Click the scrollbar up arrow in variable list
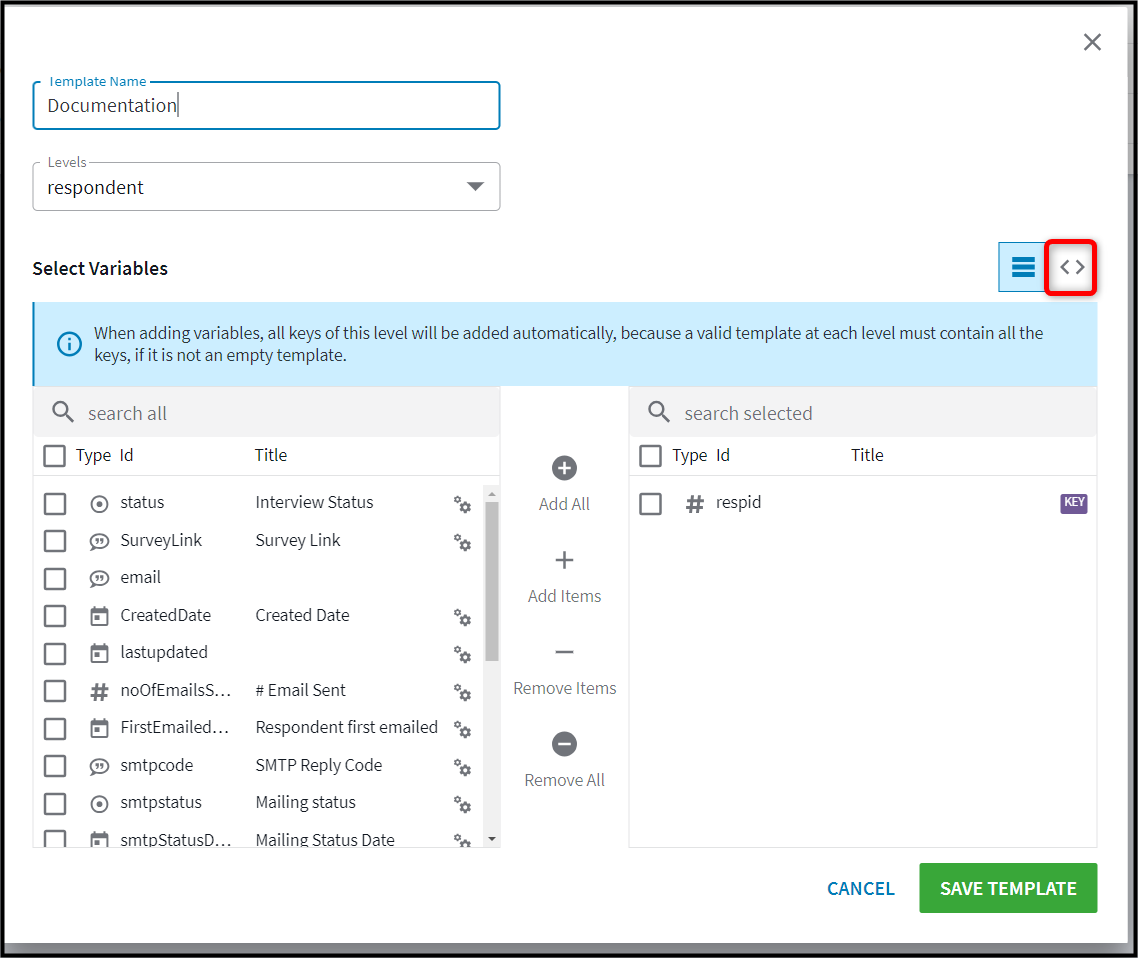 [492, 494]
